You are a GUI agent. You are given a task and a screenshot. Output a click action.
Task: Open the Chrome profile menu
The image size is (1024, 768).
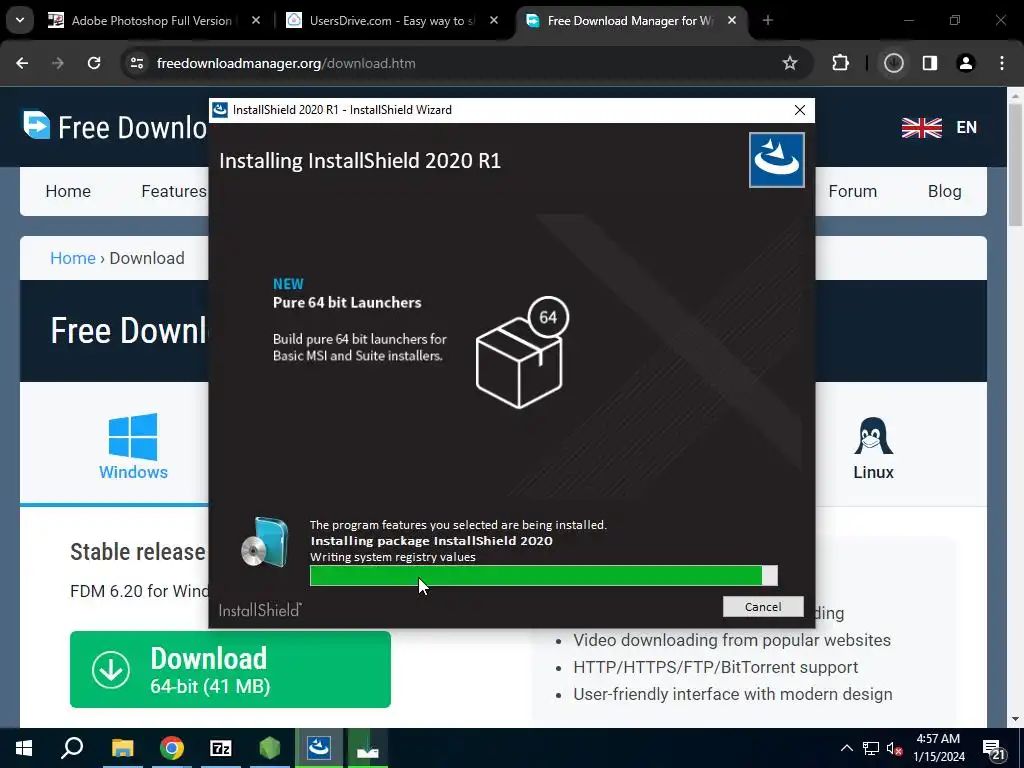pyautogui.click(x=966, y=63)
